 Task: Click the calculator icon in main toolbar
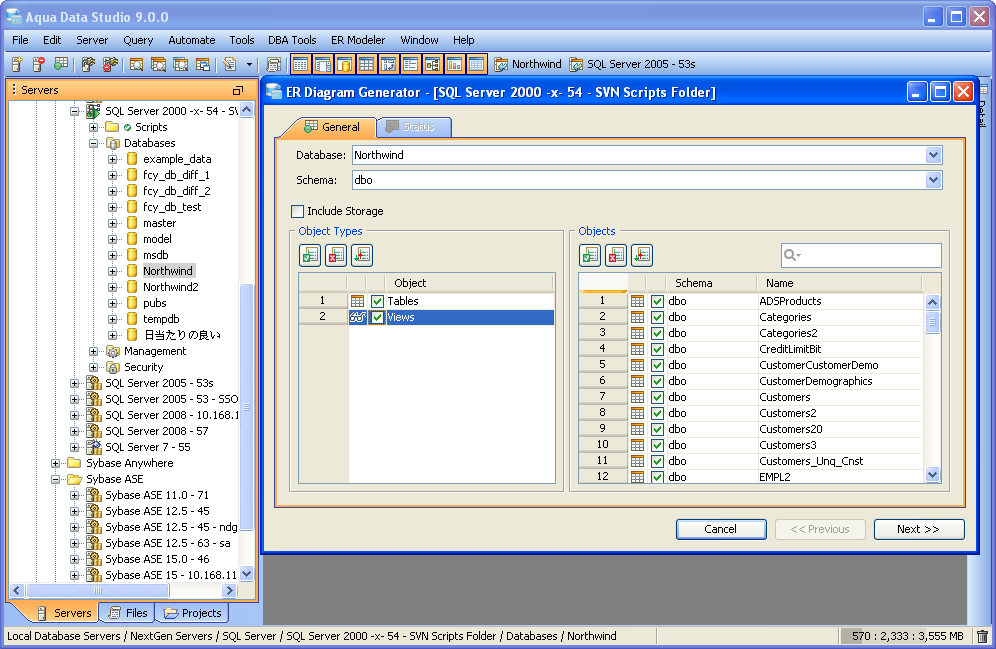273,64
